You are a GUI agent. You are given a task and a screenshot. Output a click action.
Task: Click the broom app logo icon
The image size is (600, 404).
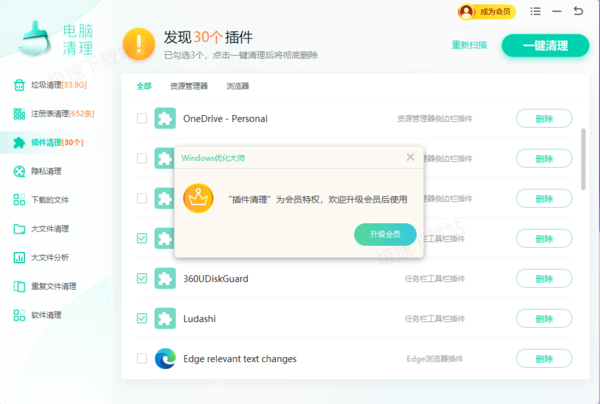coord(34,38)
